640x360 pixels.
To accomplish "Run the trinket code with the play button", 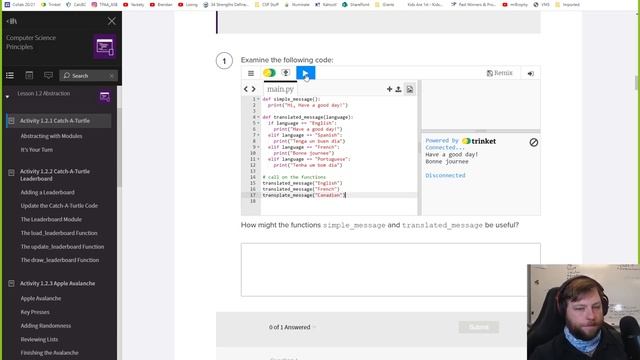I will tap(305, 73).
